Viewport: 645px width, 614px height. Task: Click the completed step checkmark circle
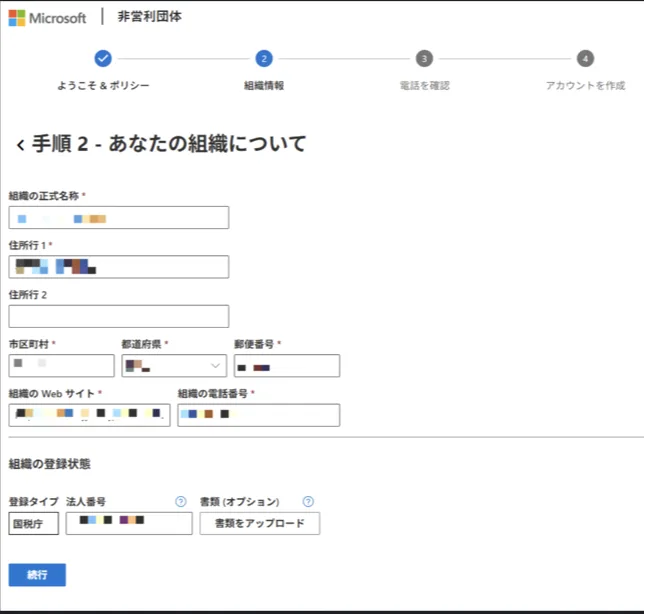click(x=103, y=58)
